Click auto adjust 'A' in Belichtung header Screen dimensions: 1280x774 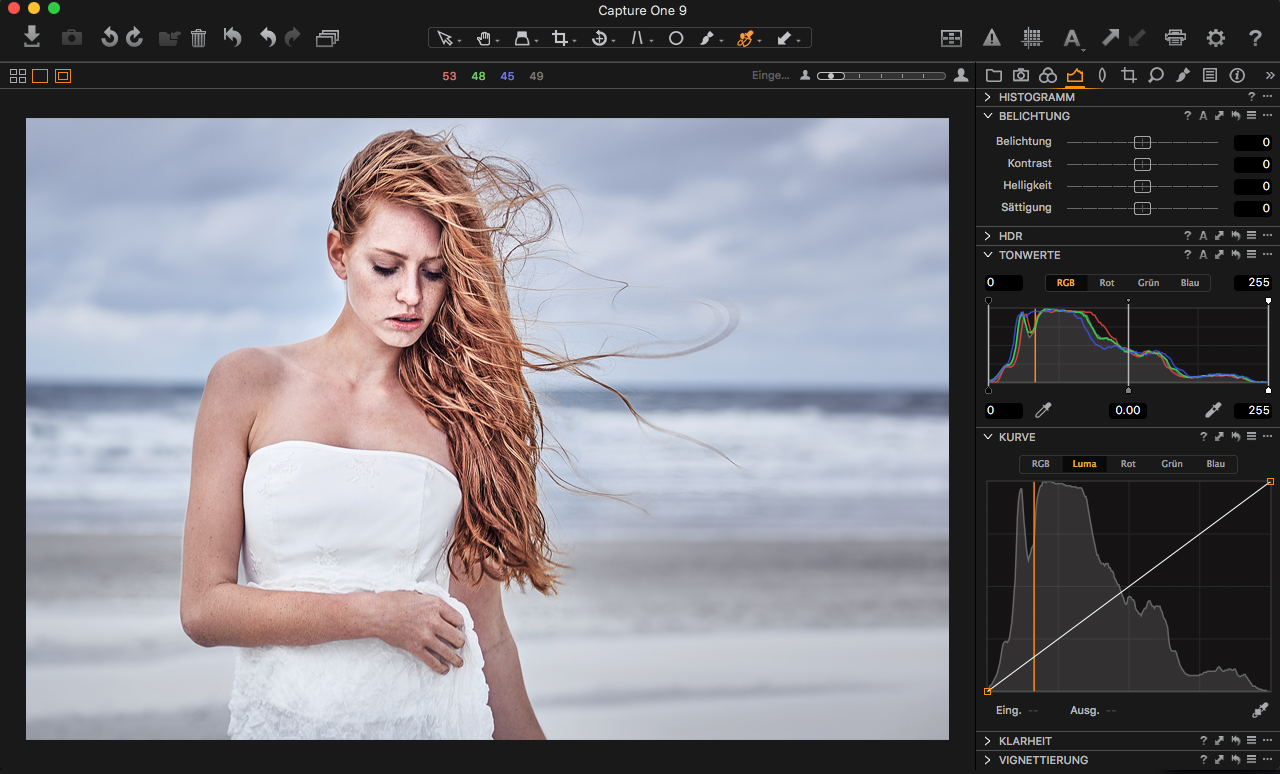(1203, 116)
